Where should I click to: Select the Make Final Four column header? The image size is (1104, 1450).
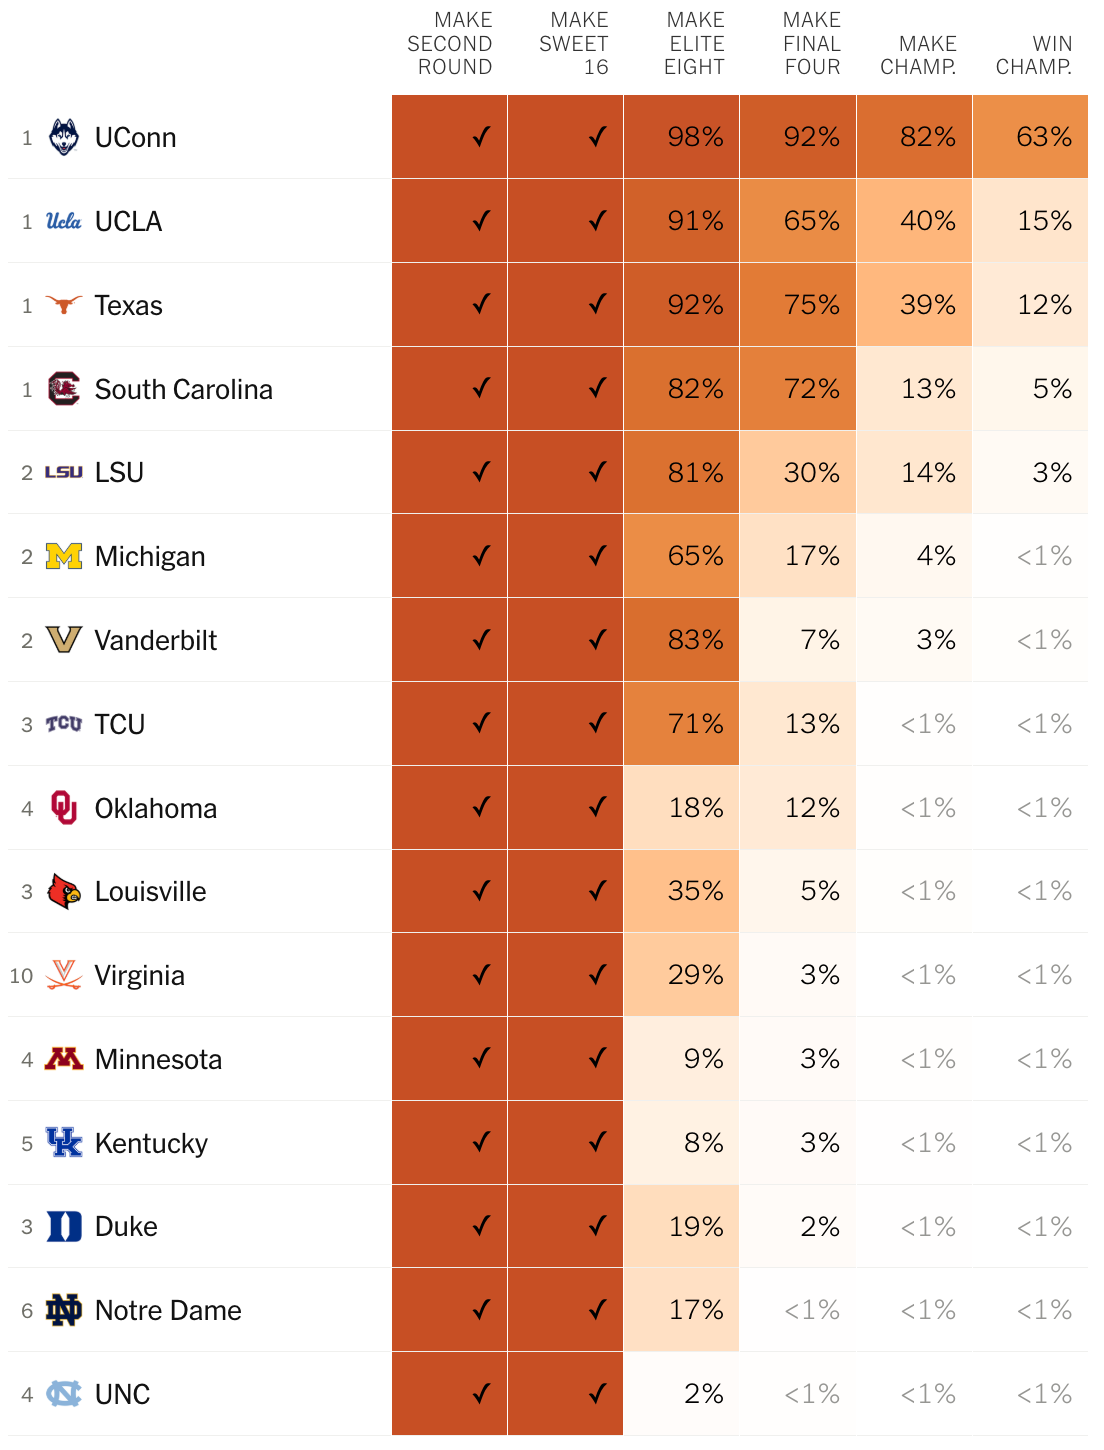point(812,44)
